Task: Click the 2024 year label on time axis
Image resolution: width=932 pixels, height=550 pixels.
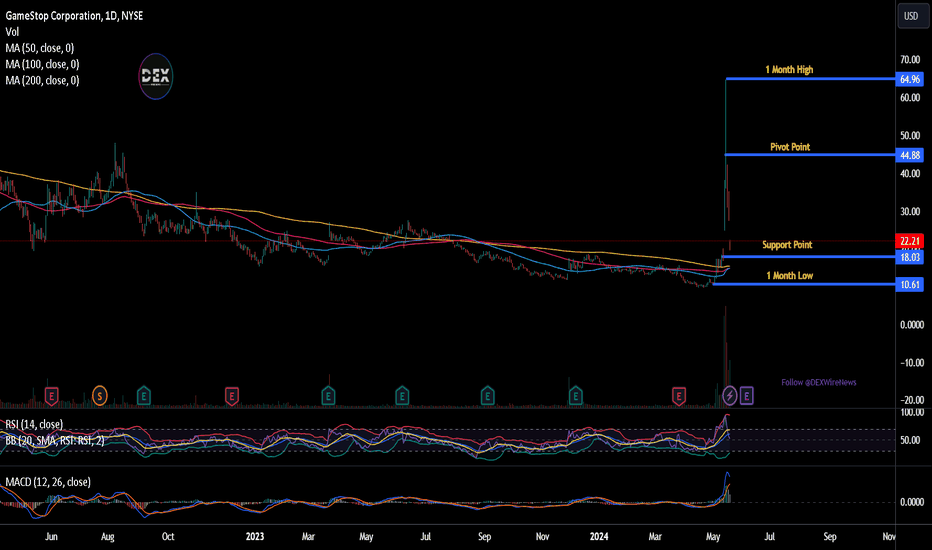Action: point(599,536)
